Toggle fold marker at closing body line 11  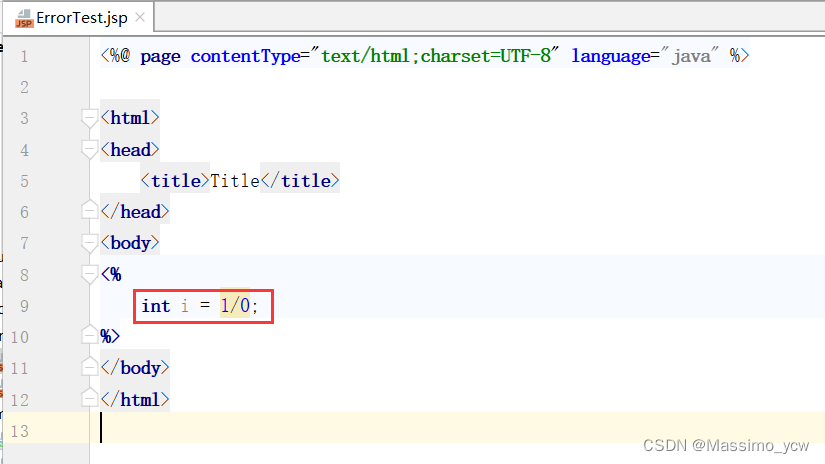(x=89, y=367)
